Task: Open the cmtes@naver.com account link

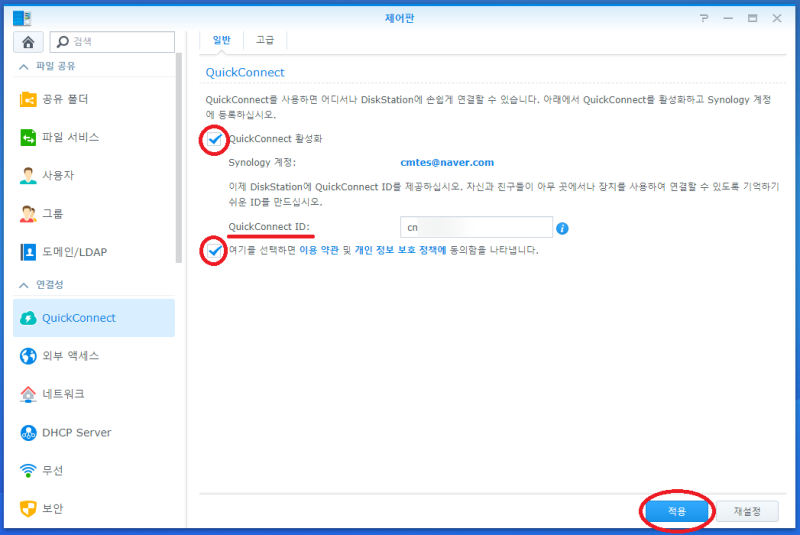Action: pyautogui.click(x=447, y=162)
